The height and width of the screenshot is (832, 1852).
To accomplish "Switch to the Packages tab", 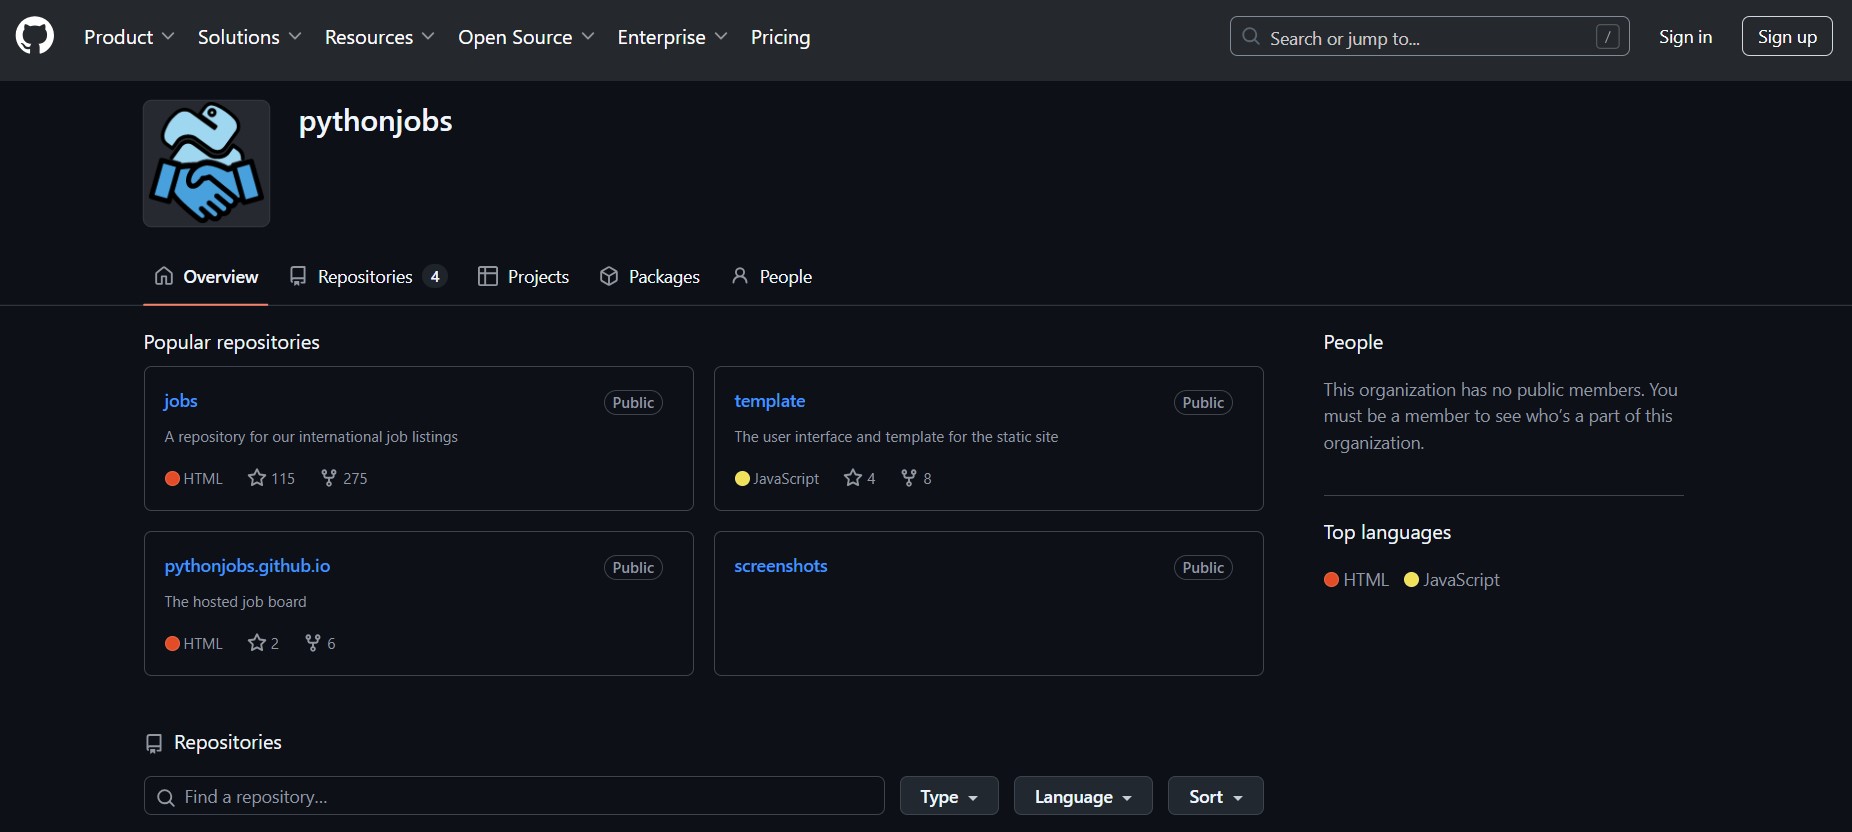I will 650,277.
